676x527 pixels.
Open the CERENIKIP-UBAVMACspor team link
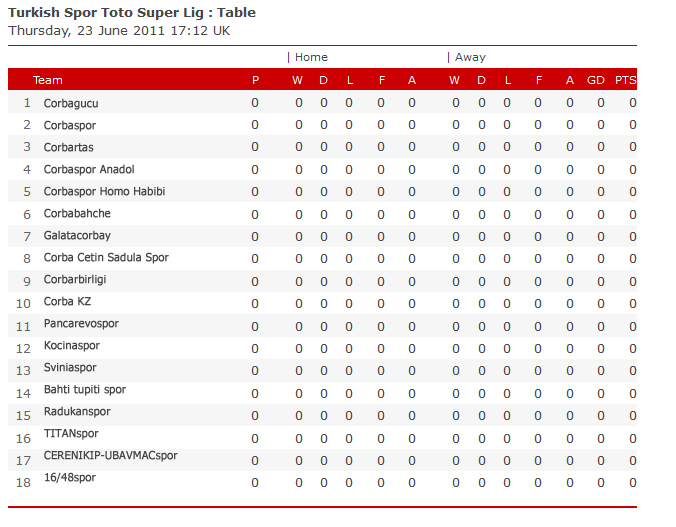pyautogui.click(x=110, y=456)
